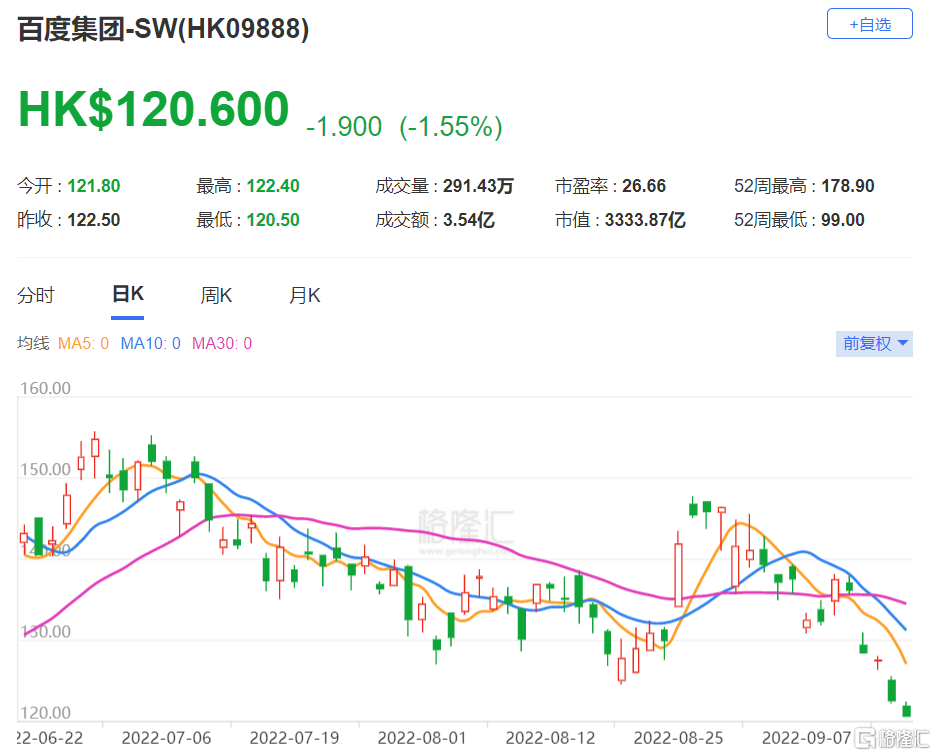Toggle the MA5 moving average line
Image resolution: width=936 pixels, height=756 pixels.
click(x=83, y=343)
